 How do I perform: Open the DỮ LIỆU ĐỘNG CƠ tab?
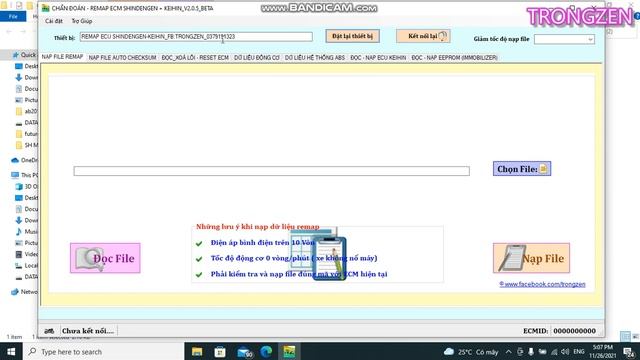click(257, 58)
